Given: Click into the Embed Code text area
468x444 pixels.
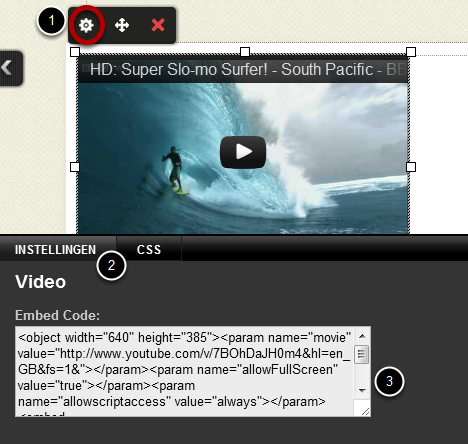Looking at the screenshot, I should (185, 371).
